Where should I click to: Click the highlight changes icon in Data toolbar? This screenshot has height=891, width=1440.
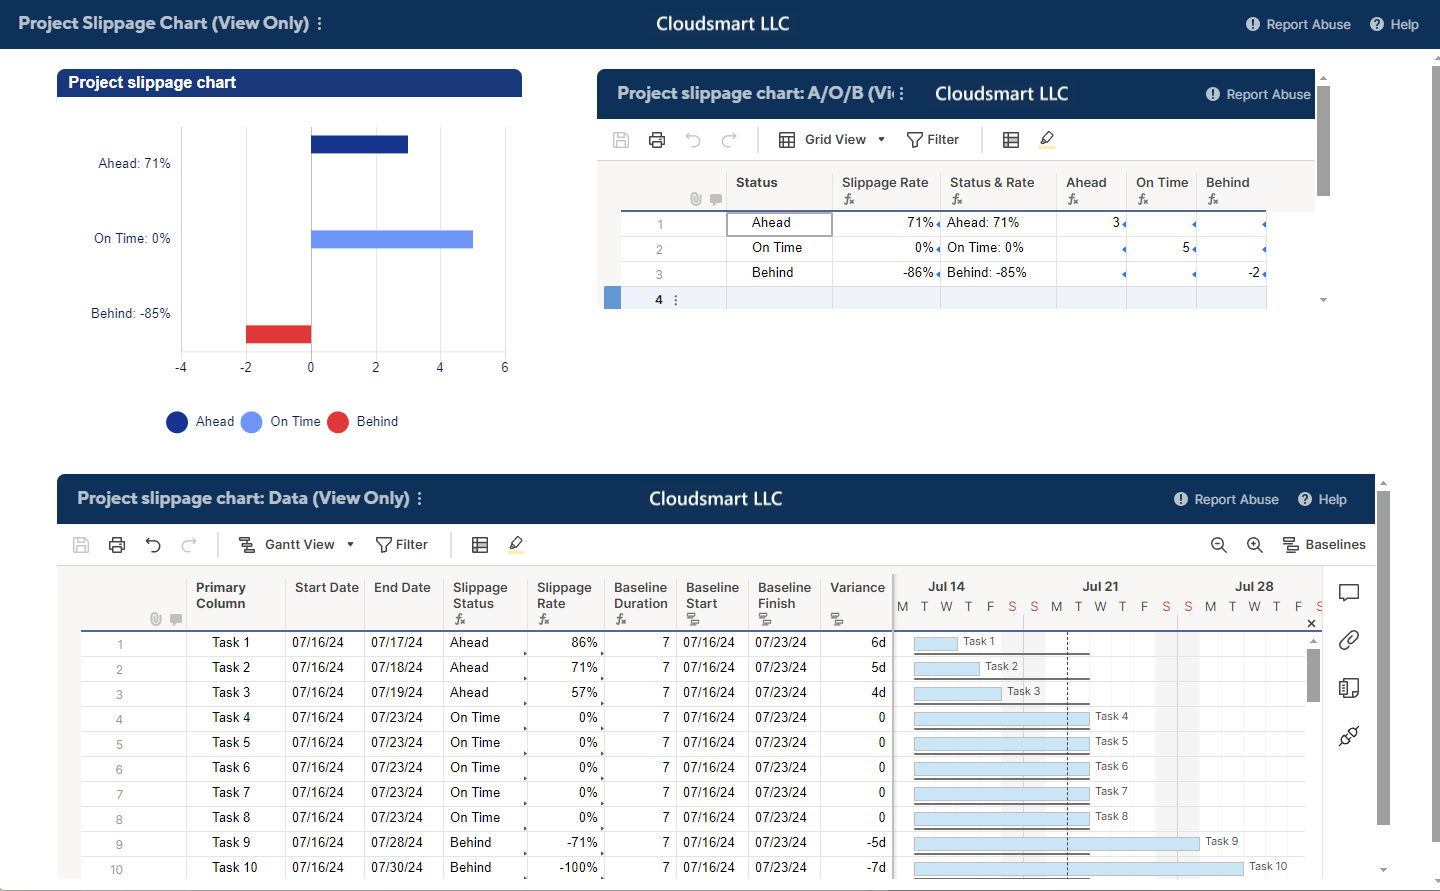[x=516, y=545]
